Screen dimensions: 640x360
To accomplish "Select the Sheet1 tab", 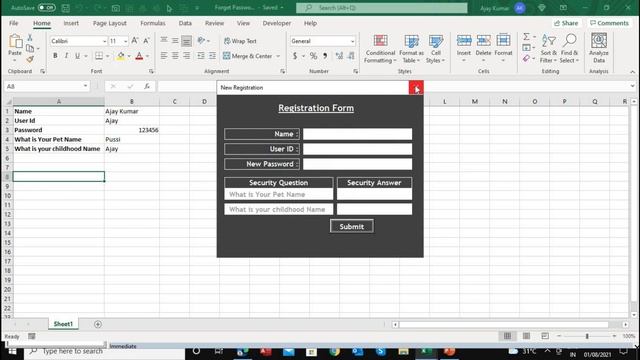I will click(x=63, y=324).
